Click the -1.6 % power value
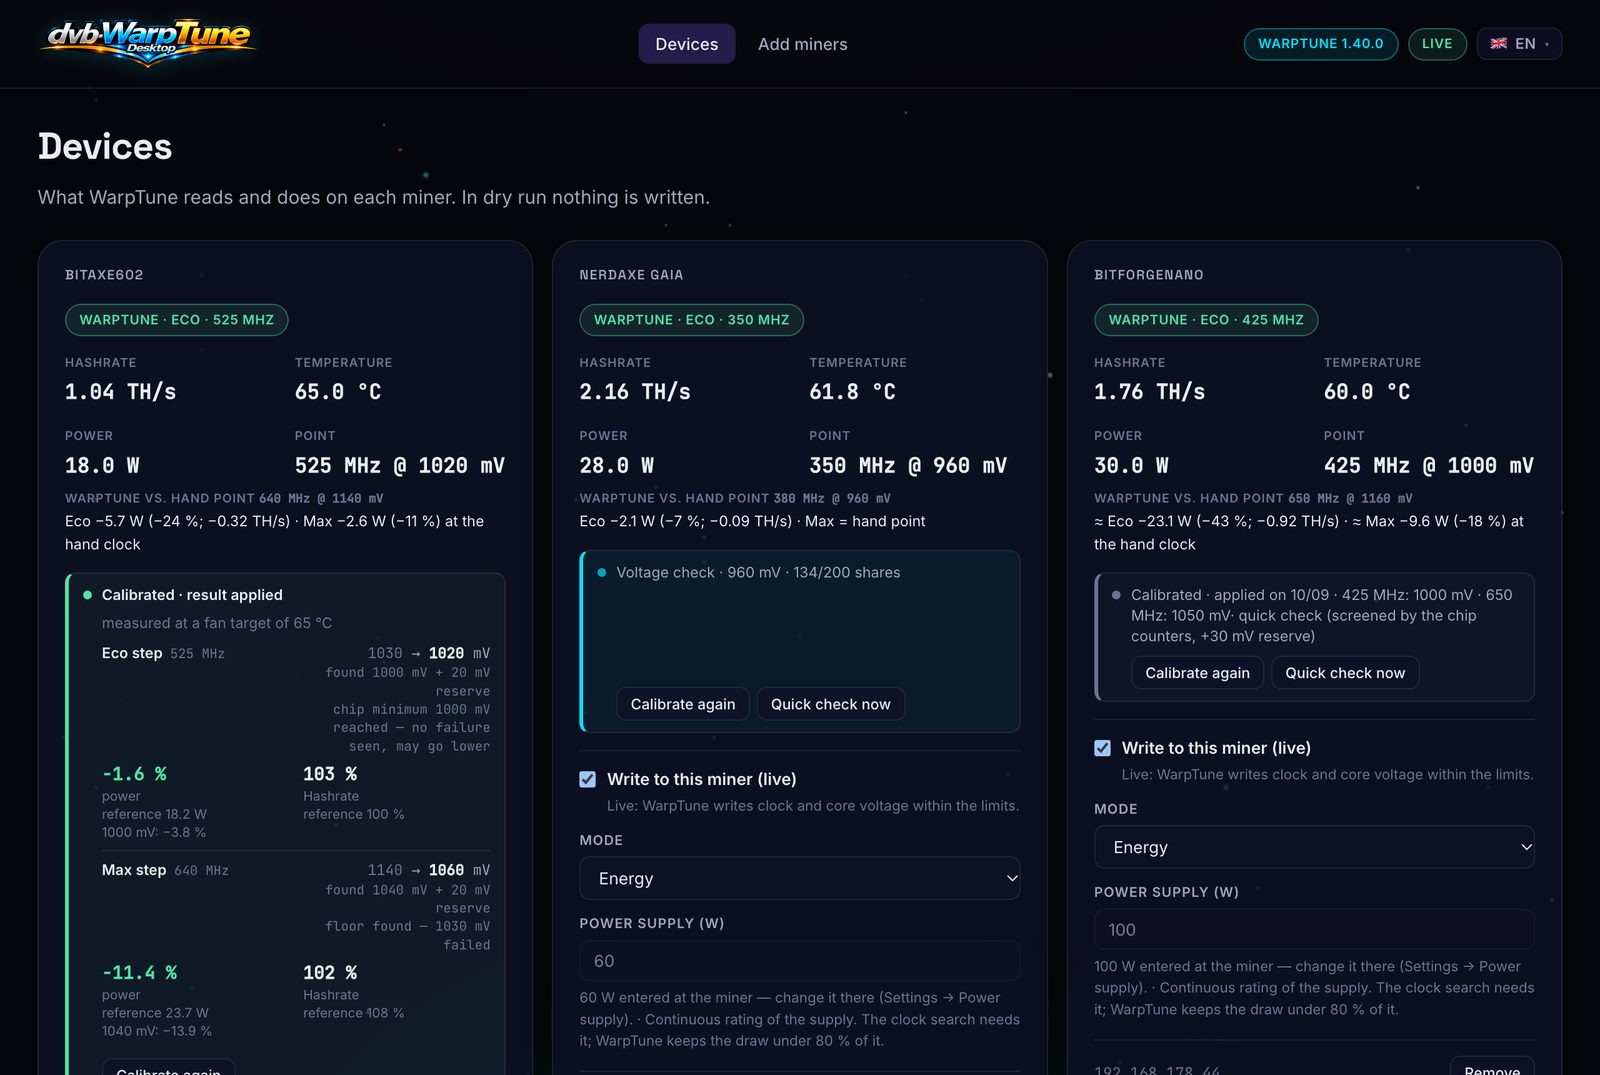Image resolution: width=1600 pixels, height=1075 pixels. click(x=134, y=774)
